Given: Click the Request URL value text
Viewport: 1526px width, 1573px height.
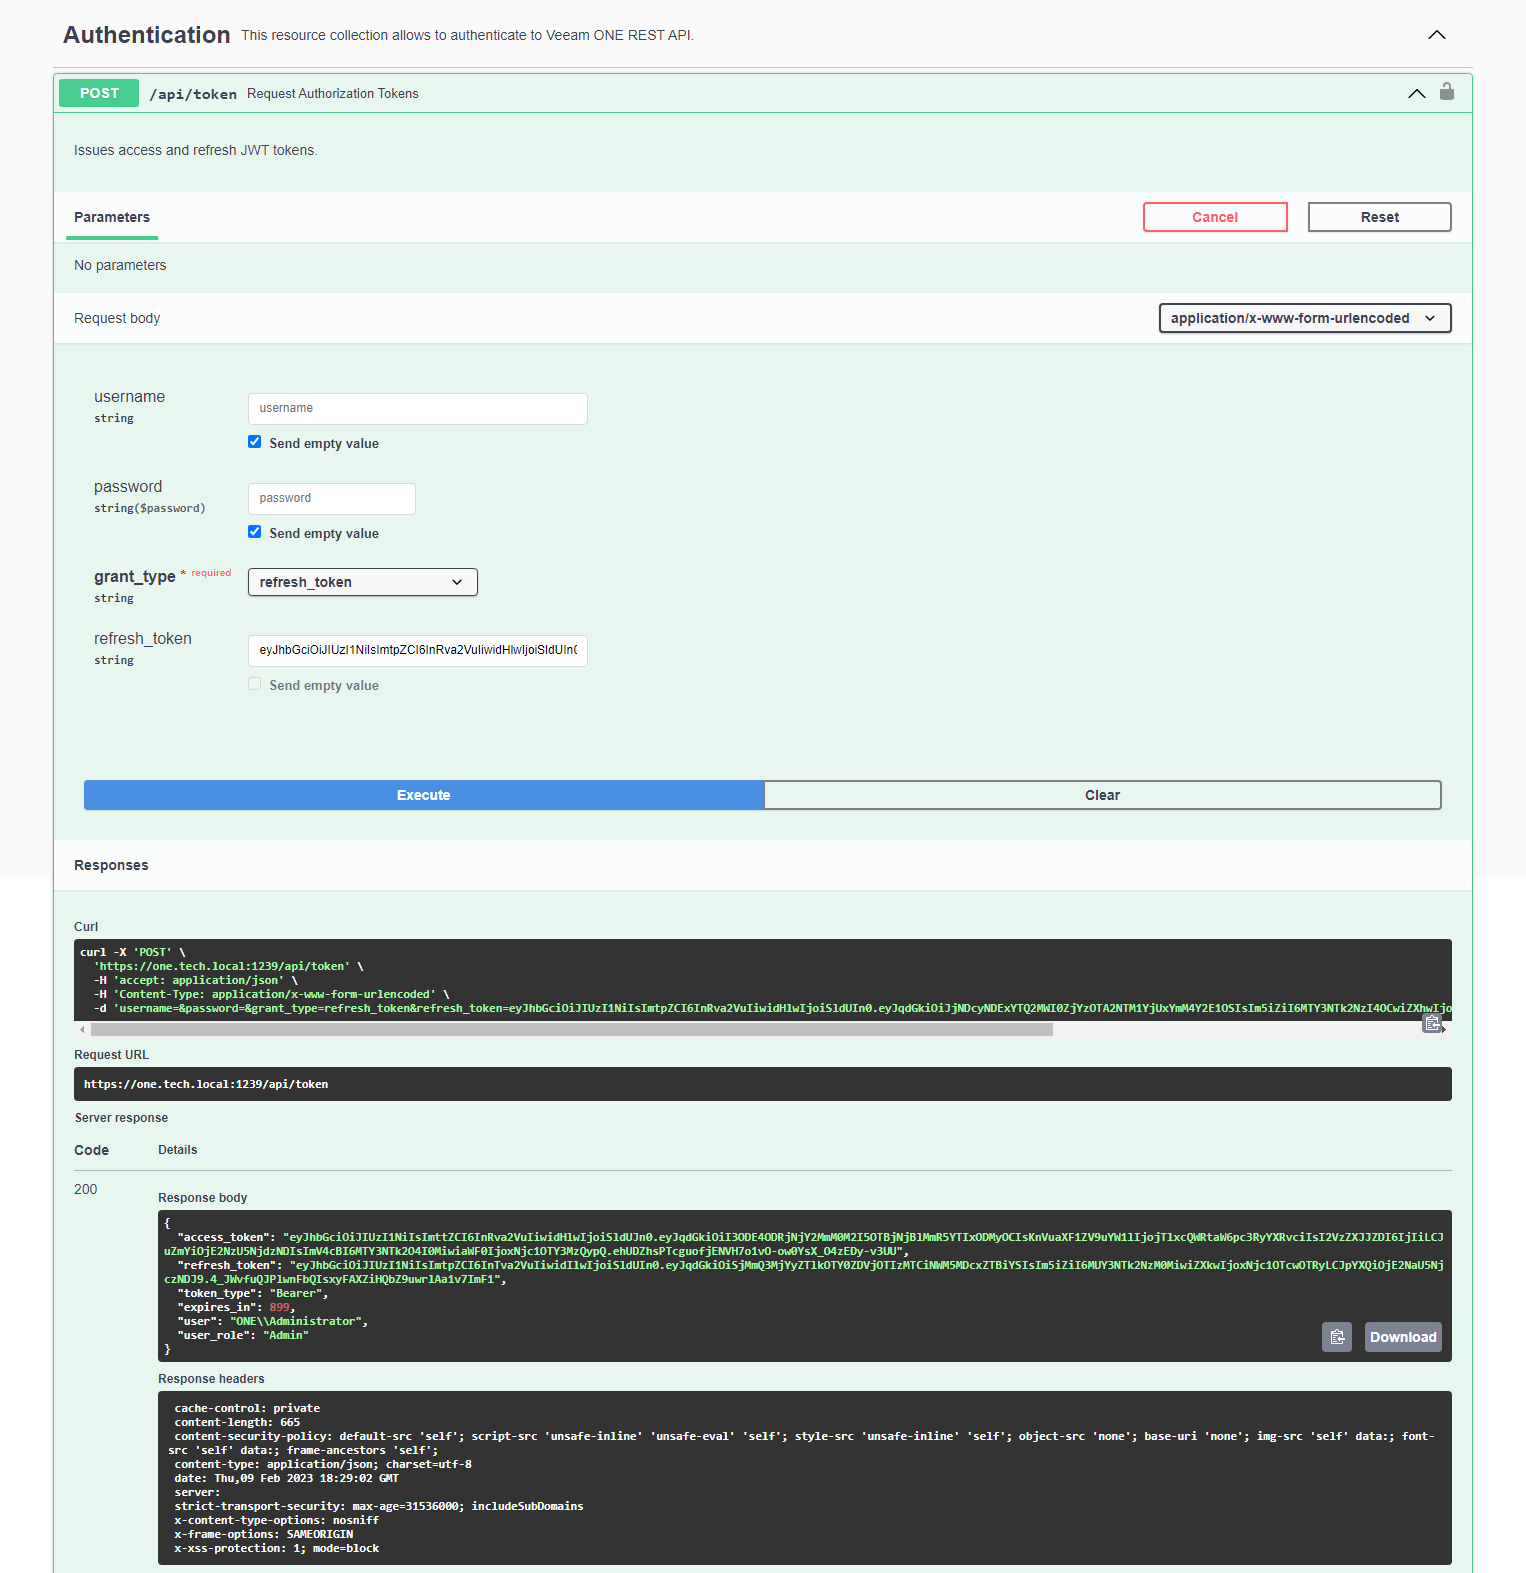Looking at the screenshot, I should (206, 1084).
